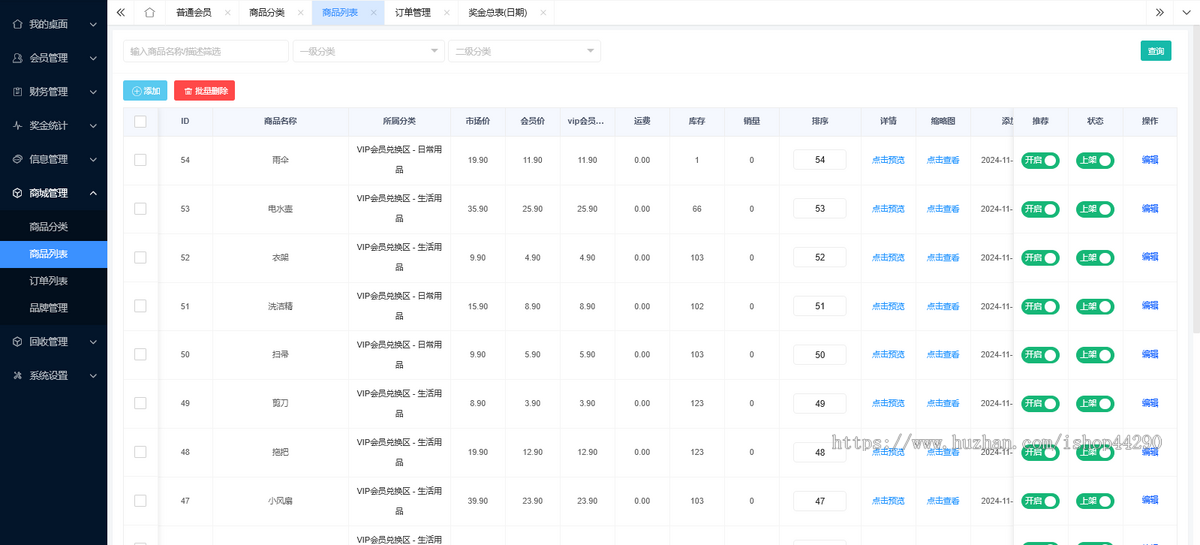
Task: Switch to 订单管理 tab
Action: pos(412,13)
